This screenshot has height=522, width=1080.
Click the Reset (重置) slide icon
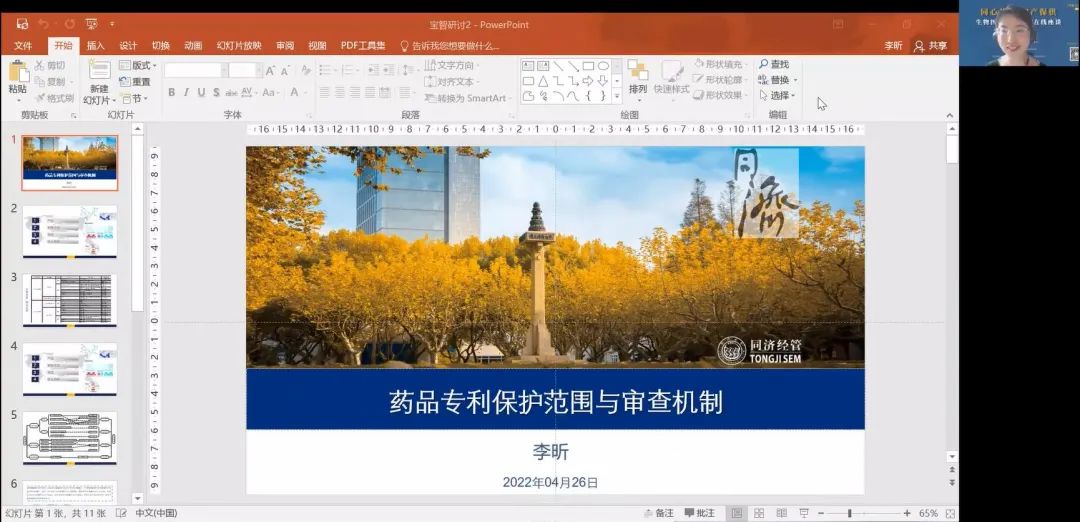(135, 82)
